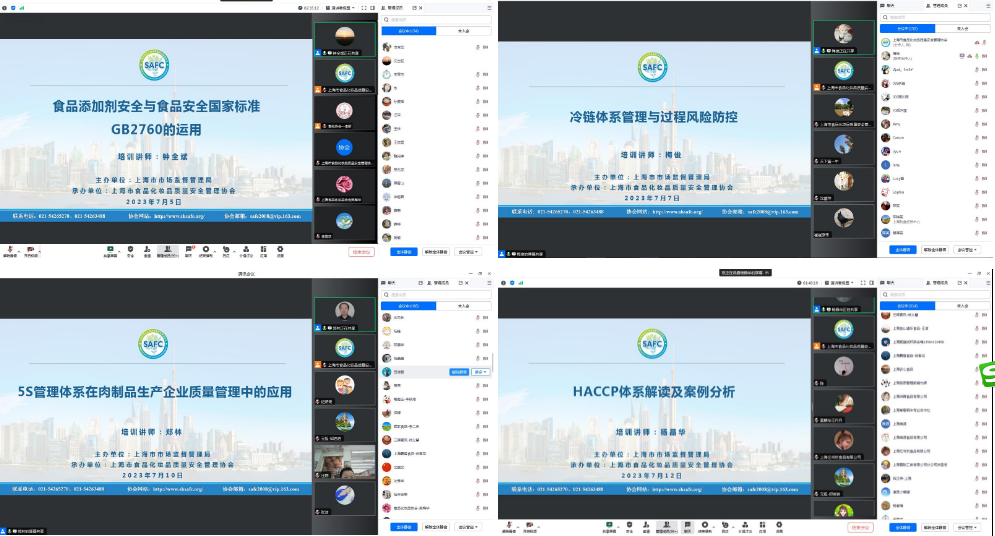995x536 pixels.
Task: Toggle microphone mute in GB2760 meeting toolbar
Action: (10, 250)
